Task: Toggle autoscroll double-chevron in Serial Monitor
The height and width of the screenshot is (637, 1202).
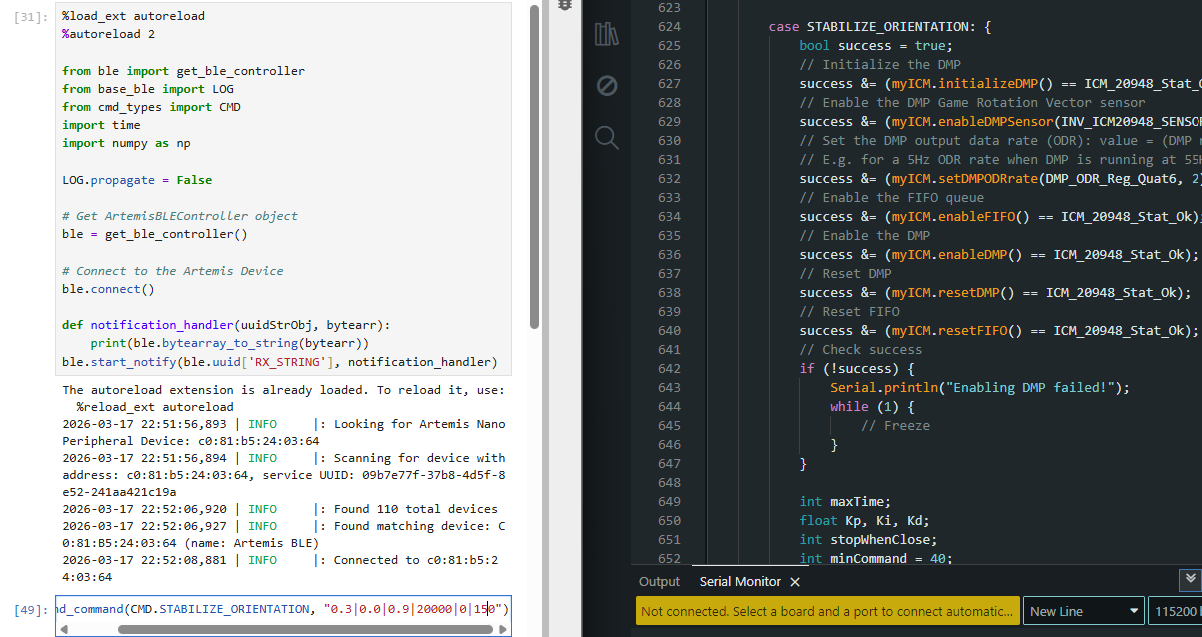Action: 1190,579
